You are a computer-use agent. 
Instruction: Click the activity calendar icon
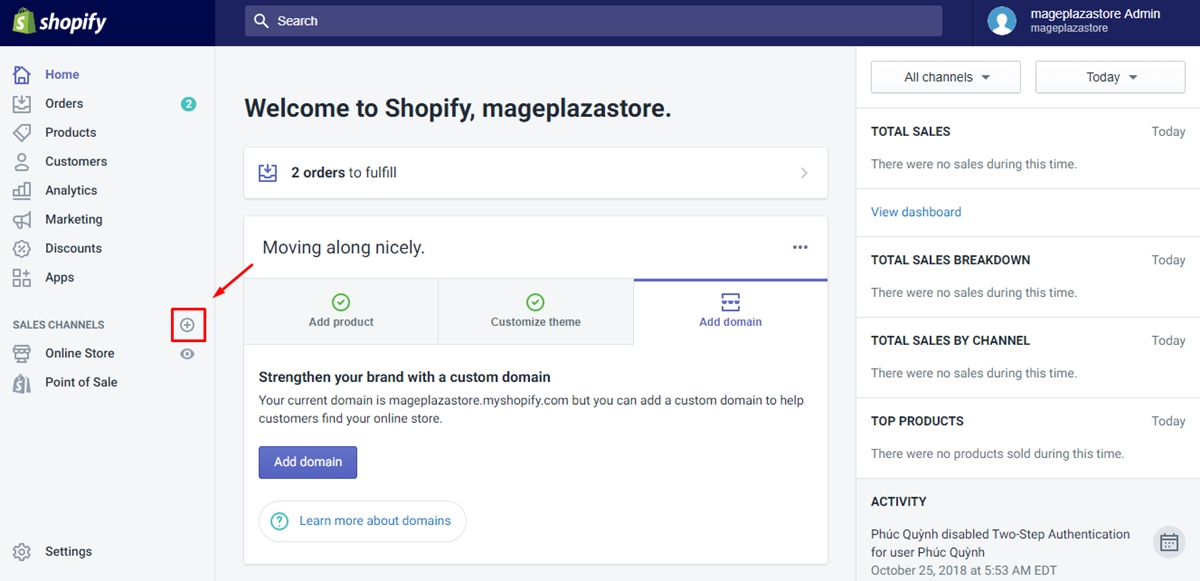pyautogui.click(x=1167, y=542)
